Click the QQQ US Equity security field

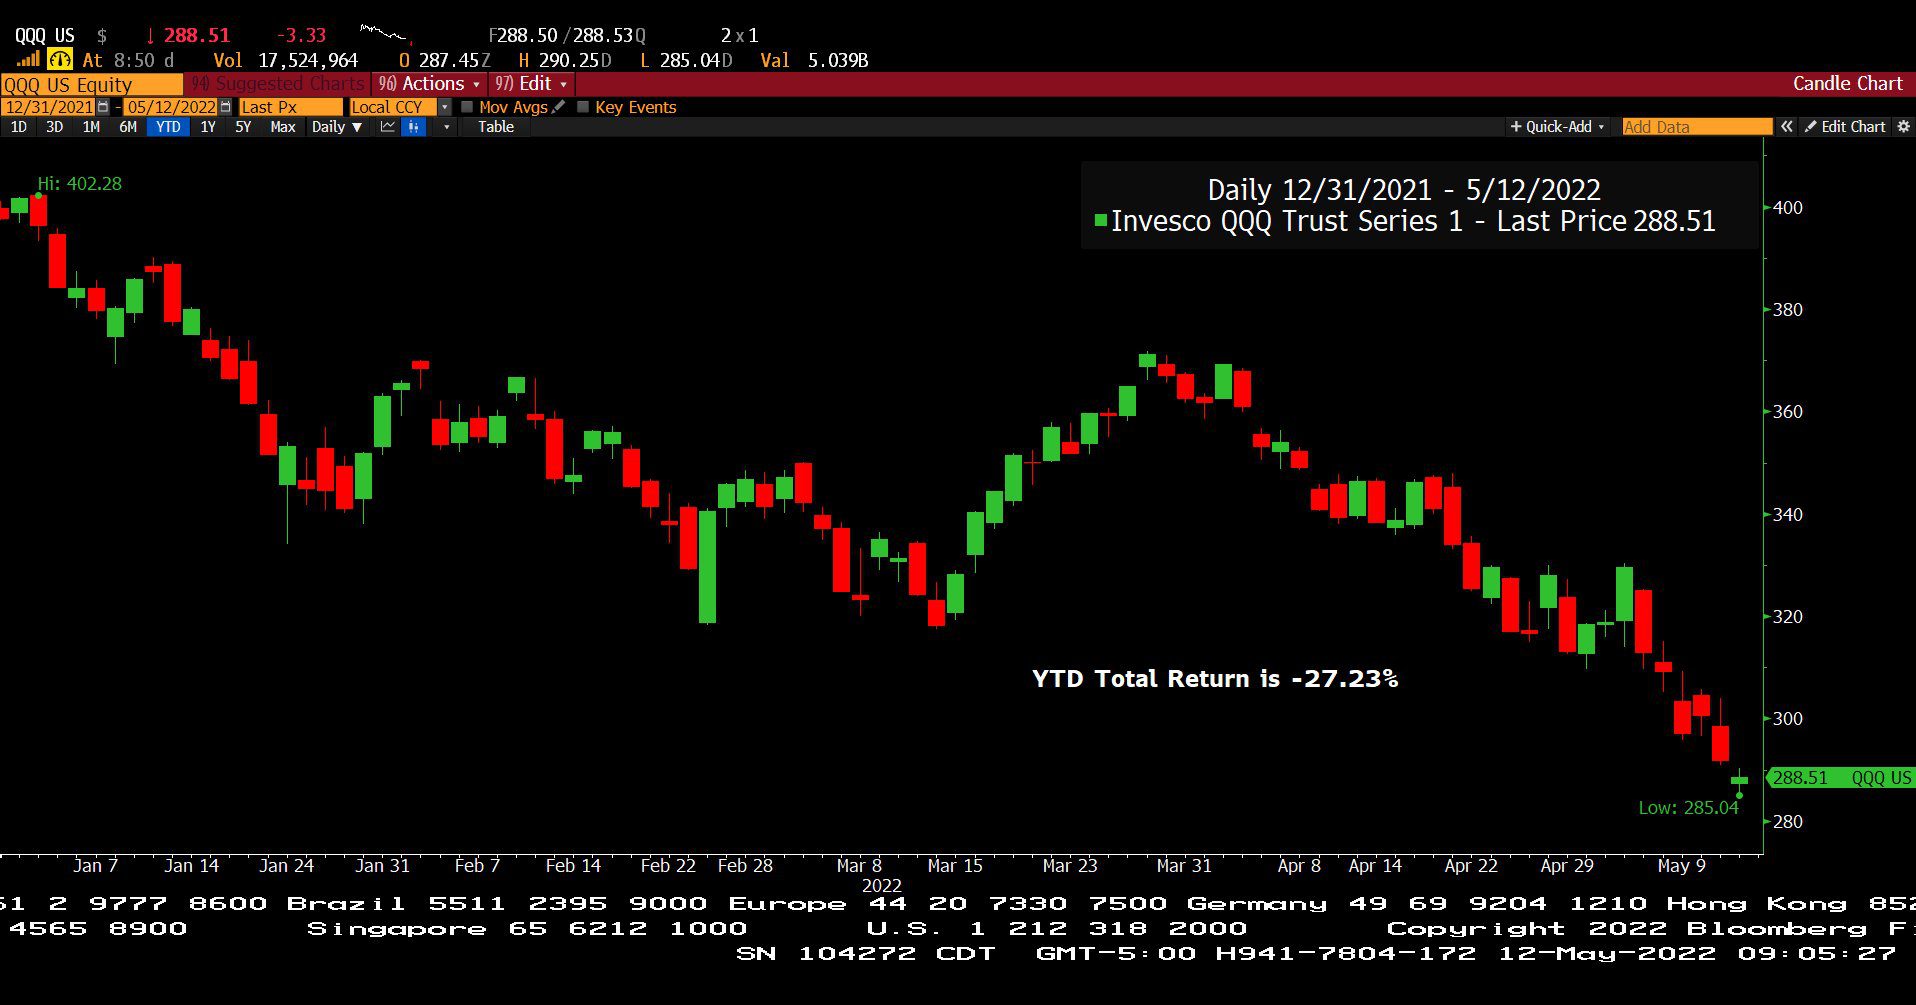[92, 85]
